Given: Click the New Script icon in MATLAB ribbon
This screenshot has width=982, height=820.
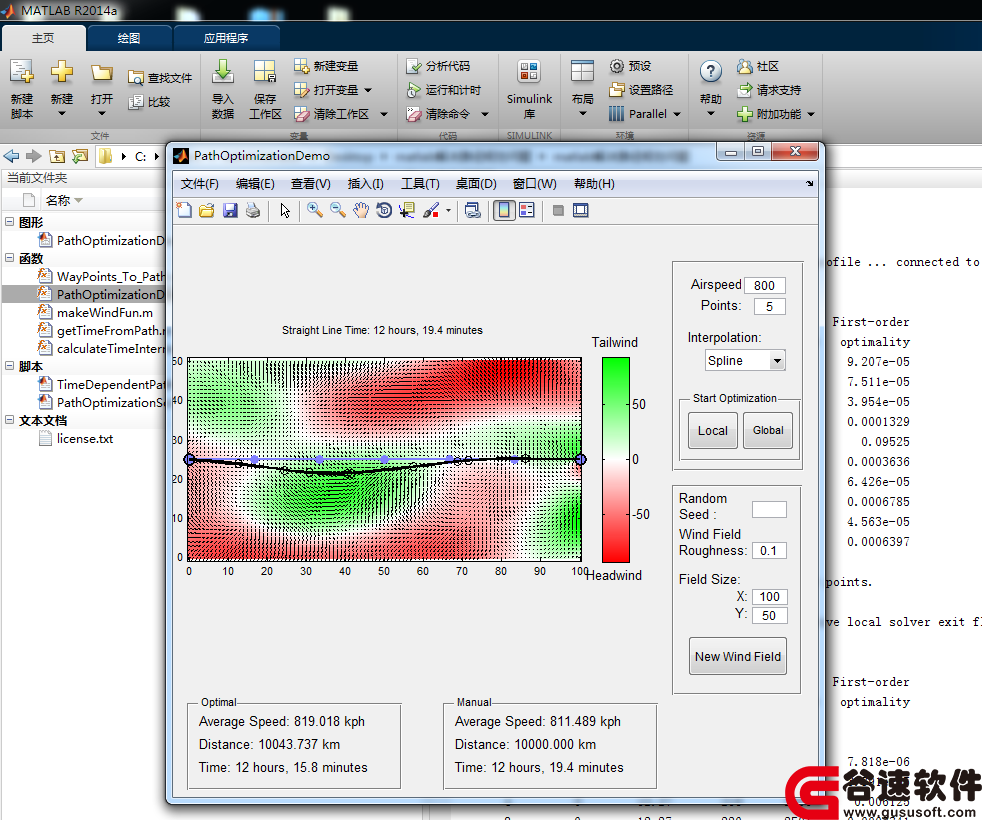Looking at the screenshot, I should click(x=22, y=73).
